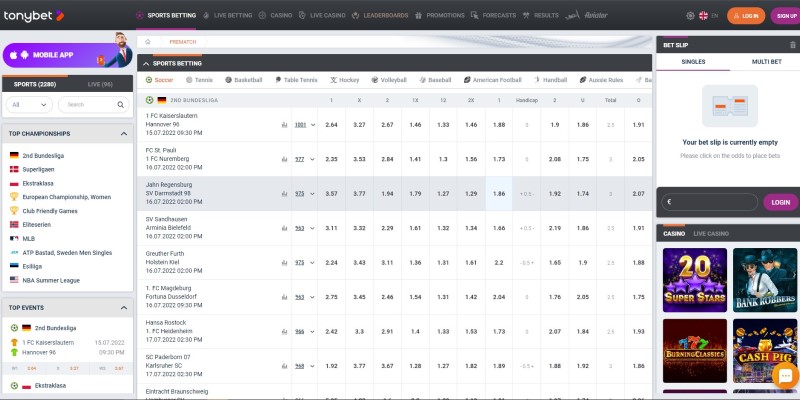Expand 977 more markets for St. Pauli match

tap(305, 159)
